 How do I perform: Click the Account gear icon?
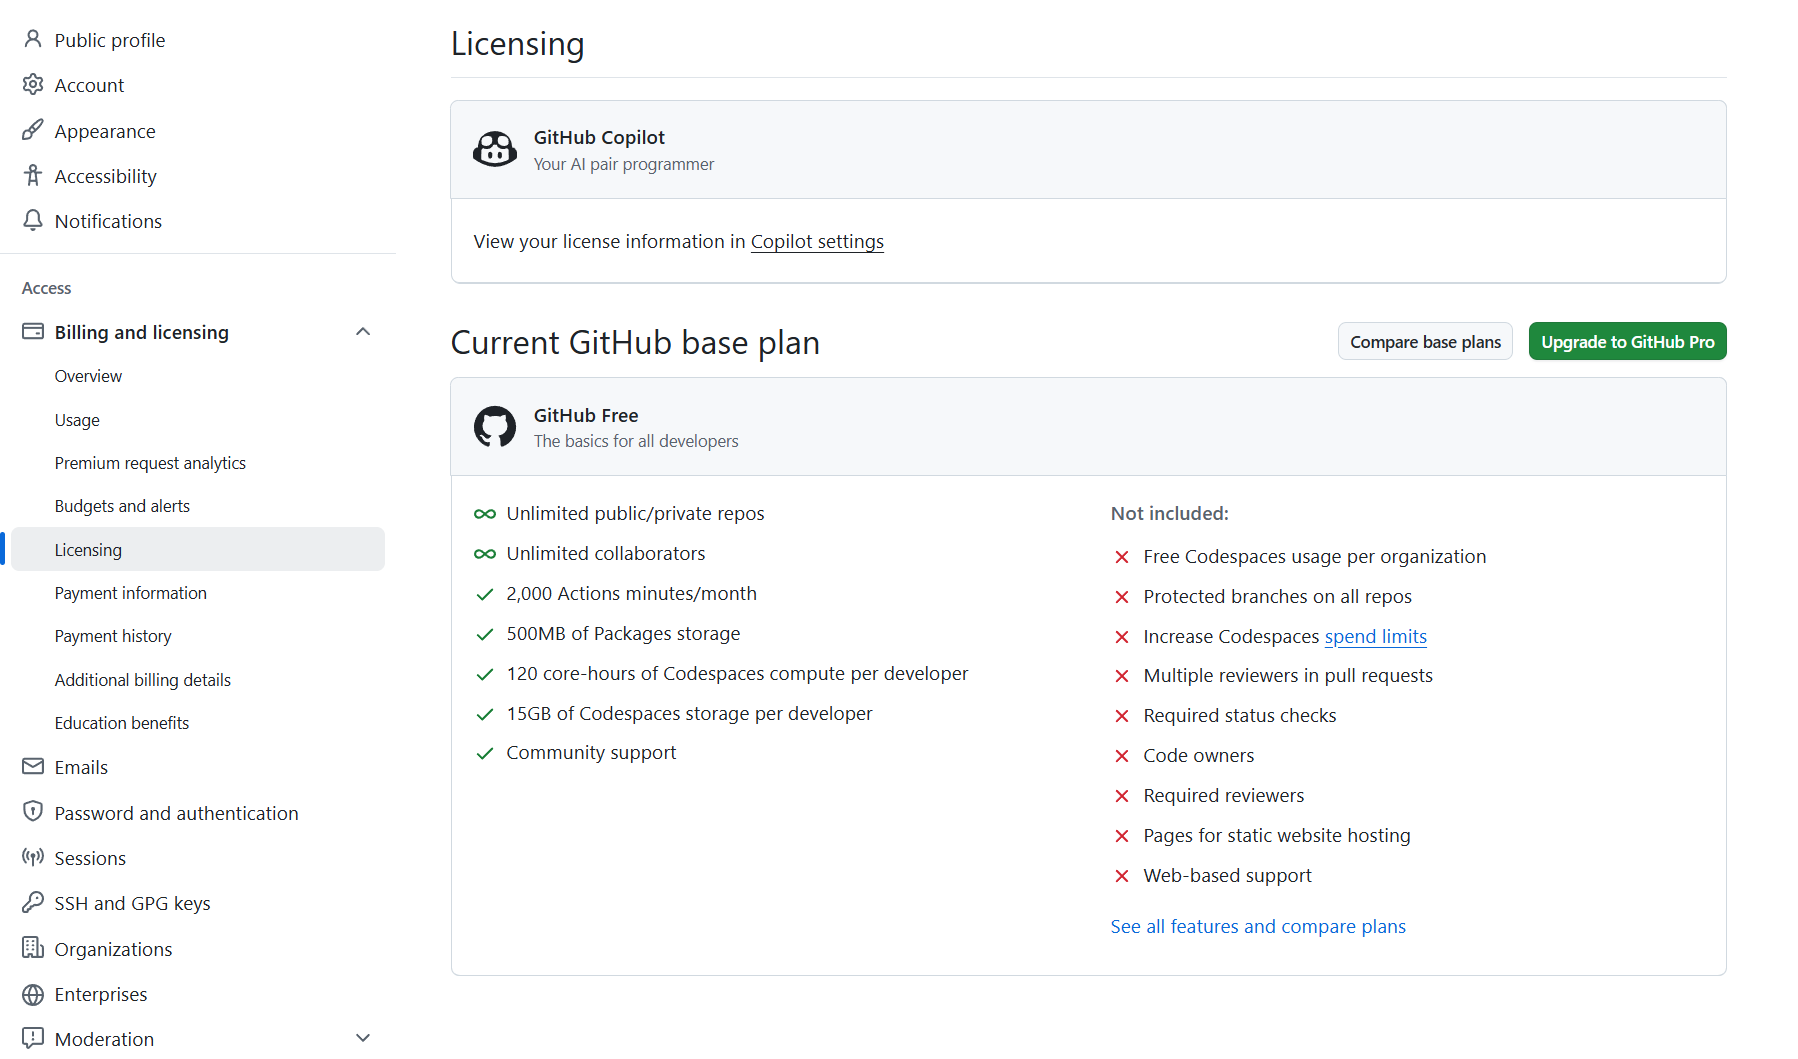33,84
